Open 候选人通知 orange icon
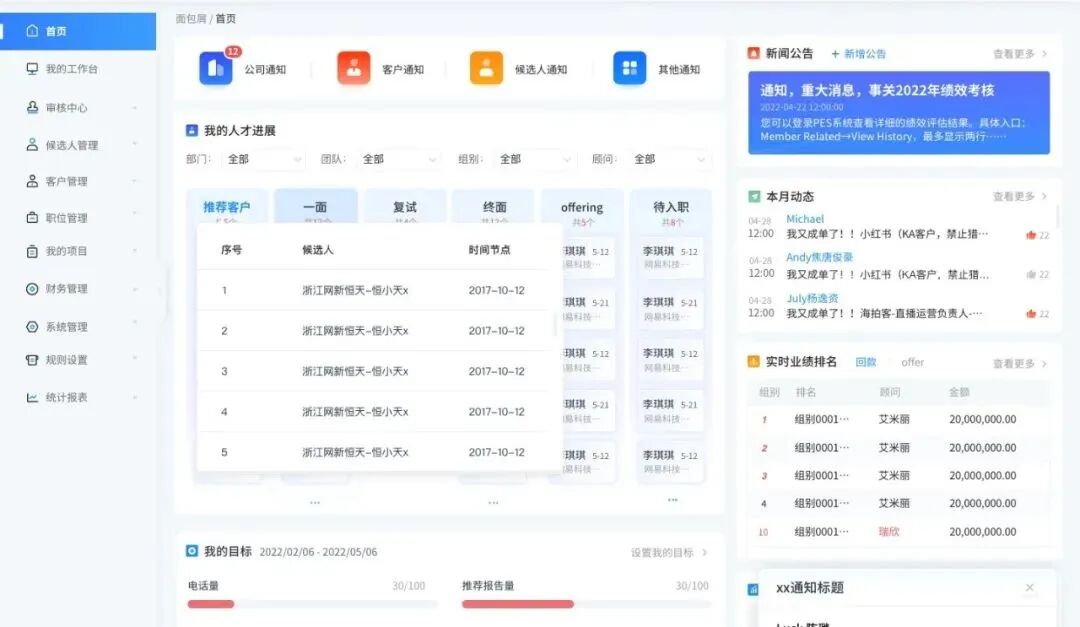This screenshot has height=627, width=1080. pos(486,68)
